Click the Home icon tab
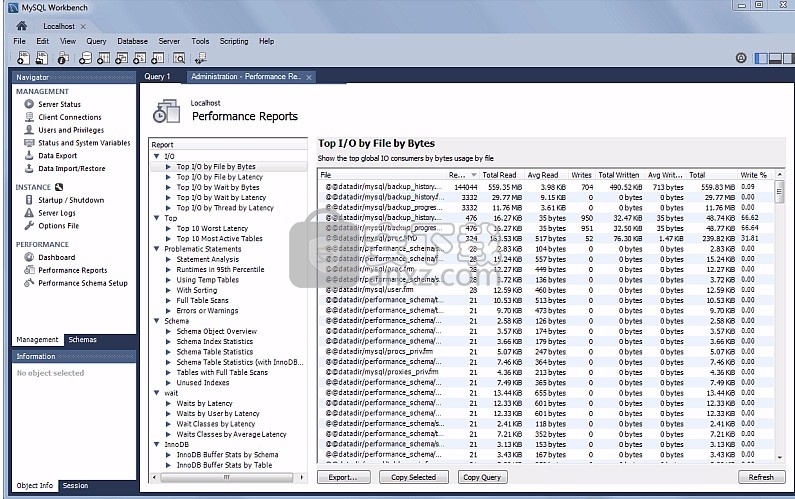 (x=21, y=25)
